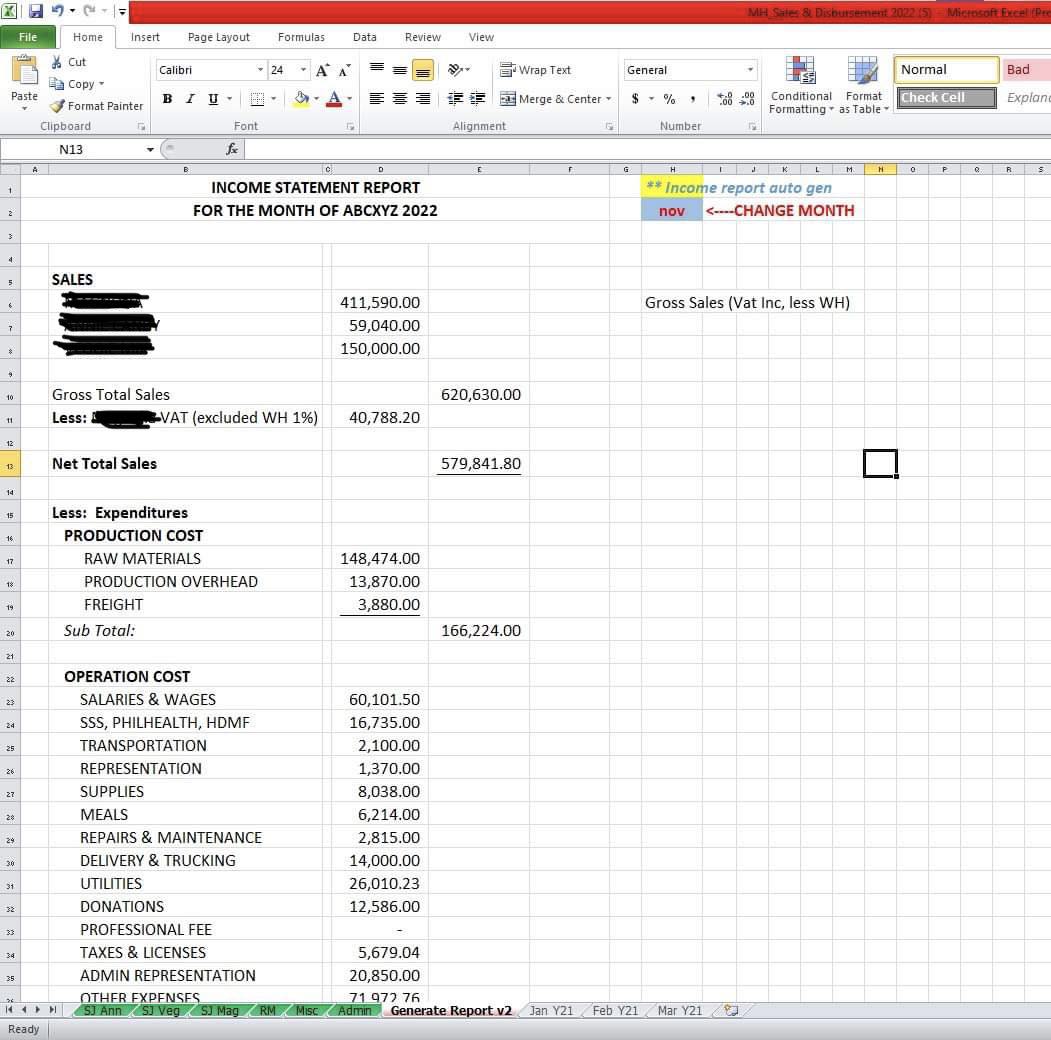Viewport: 1051px width, 1040px height.
Task: Click the Cut scissors icon
Action: pos(57,62)
